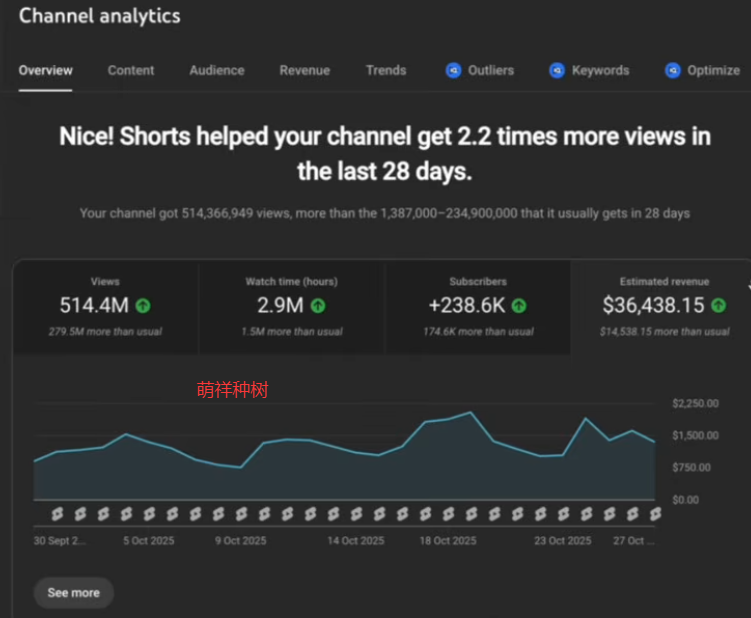Click the 'Your channel got 514,366,949 views' sentence
The image size is (751, 618).
[x=385, y=213]
